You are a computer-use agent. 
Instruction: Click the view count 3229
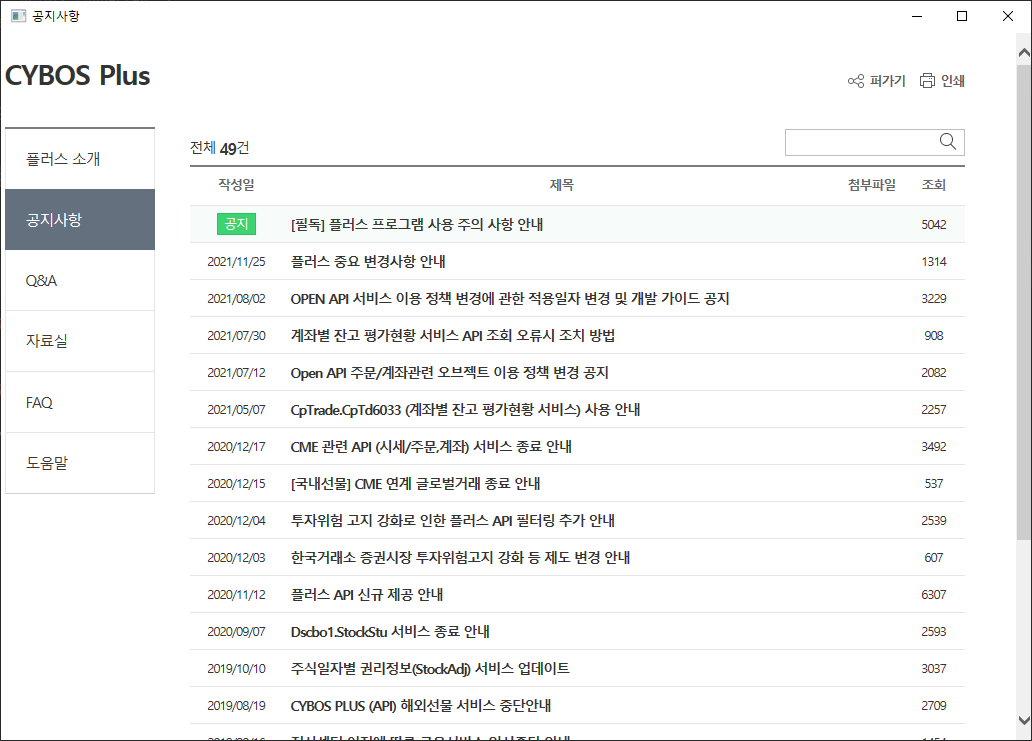point(933,299)
